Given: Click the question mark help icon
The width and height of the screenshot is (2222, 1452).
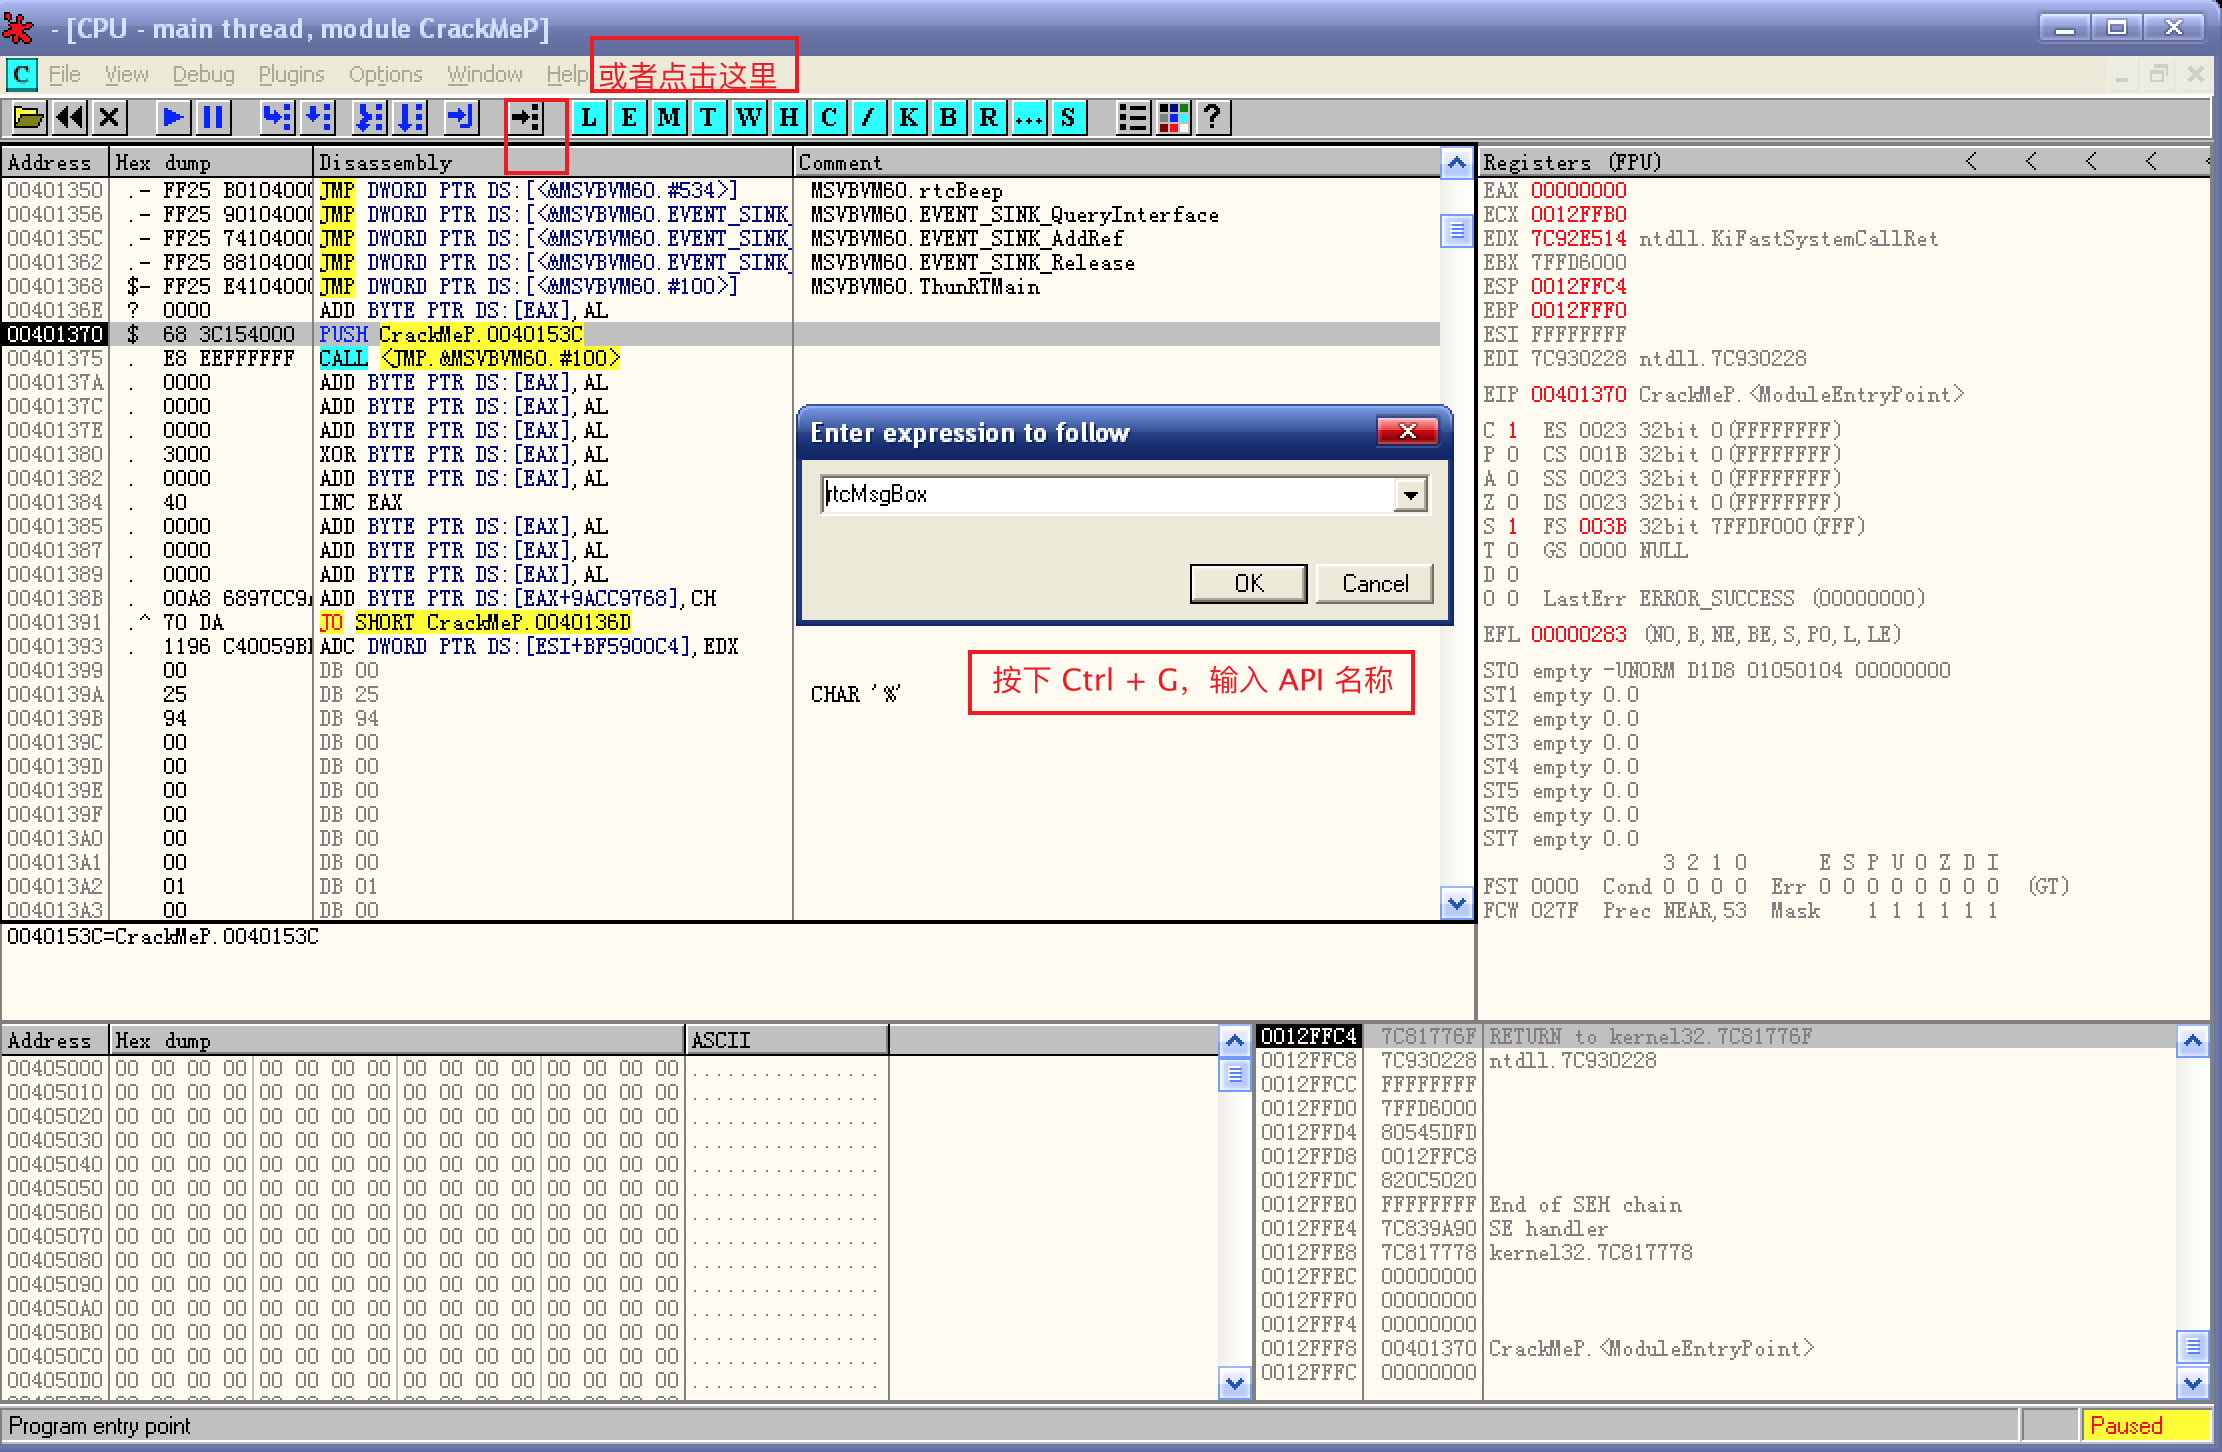Looking at the screenshot, I should pyautogui.click(x=1212, y=118).
